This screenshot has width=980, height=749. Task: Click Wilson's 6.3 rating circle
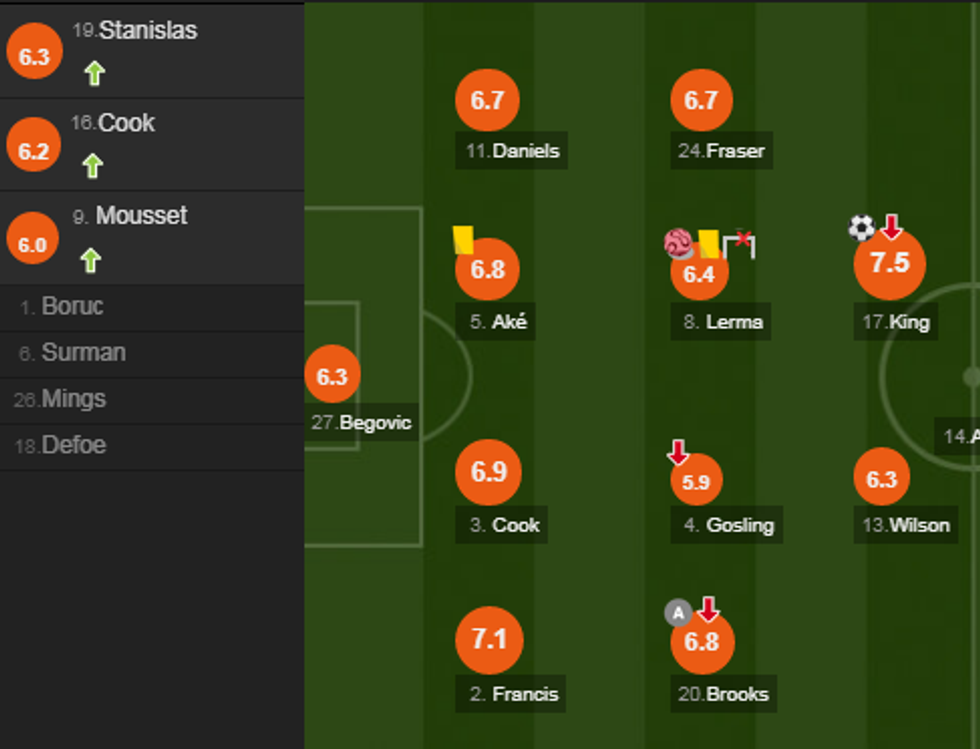point(881,479)
